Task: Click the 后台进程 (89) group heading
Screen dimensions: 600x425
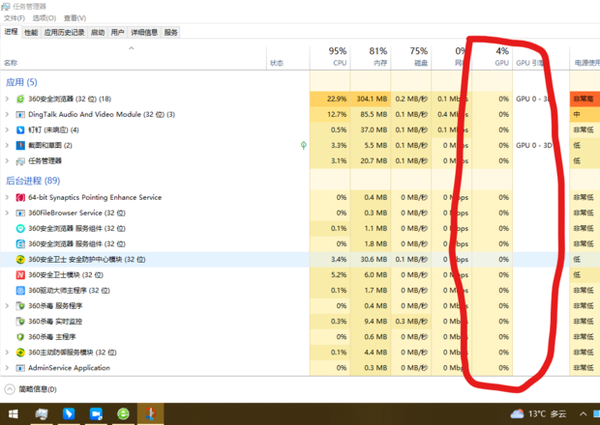Action: coord(33,181)
